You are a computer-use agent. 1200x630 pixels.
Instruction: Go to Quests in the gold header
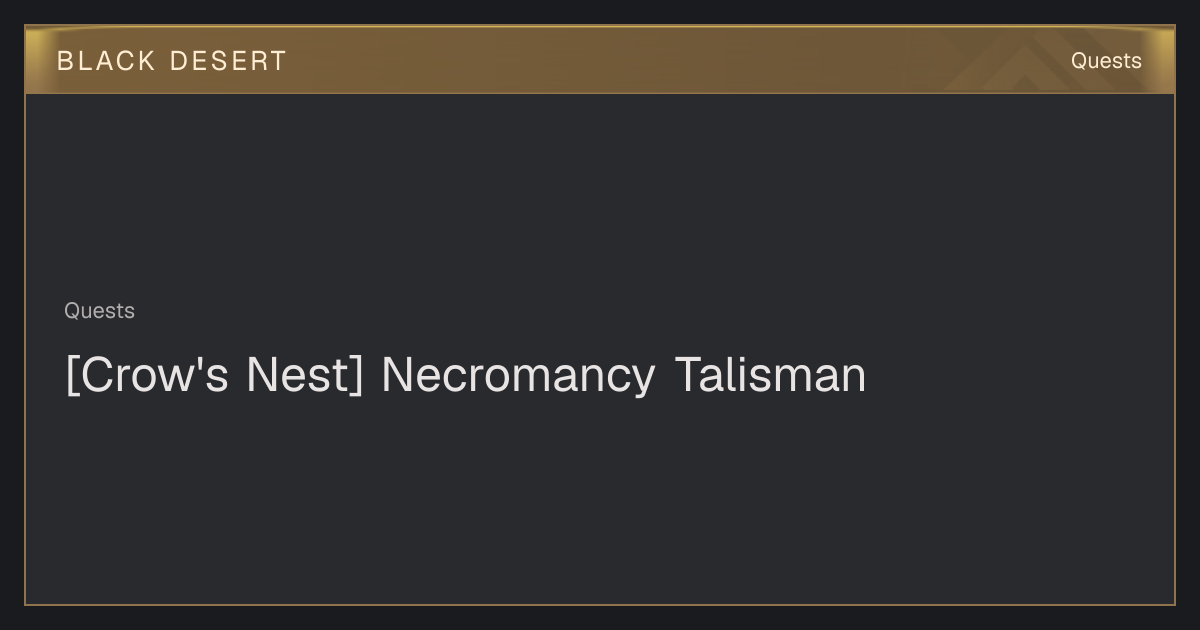tap(1106, 61)
